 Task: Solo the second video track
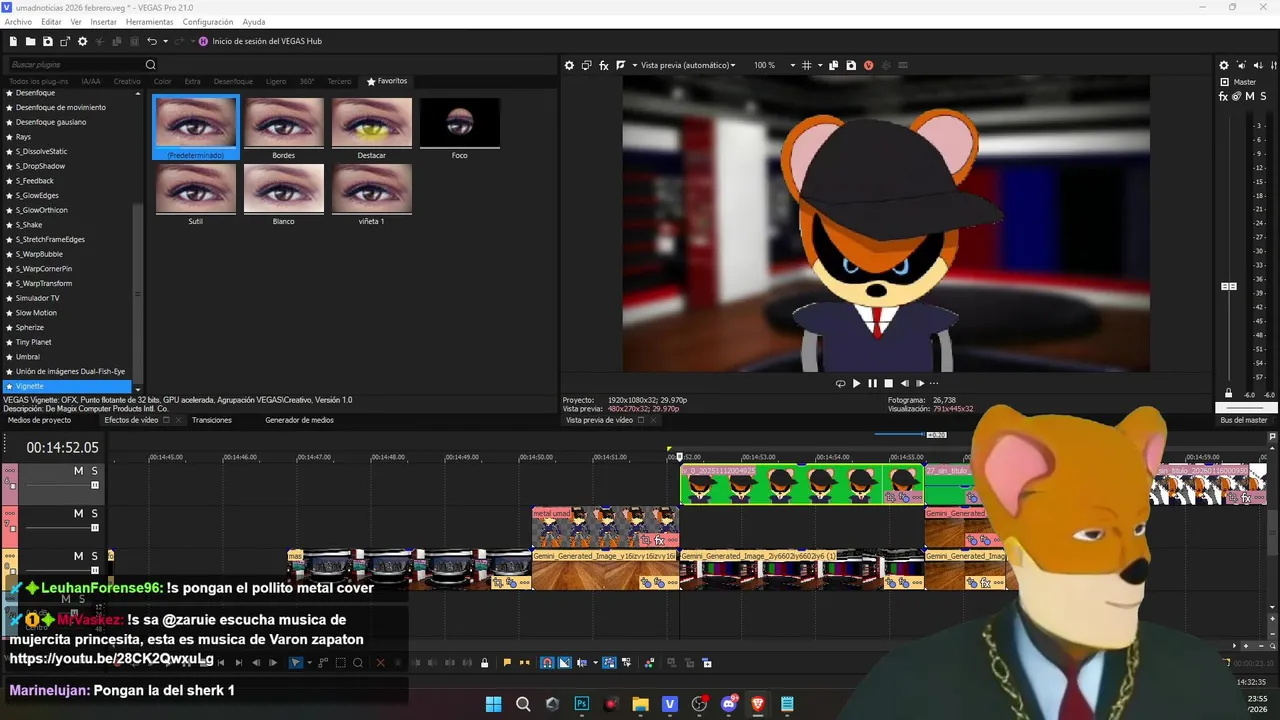95,513
